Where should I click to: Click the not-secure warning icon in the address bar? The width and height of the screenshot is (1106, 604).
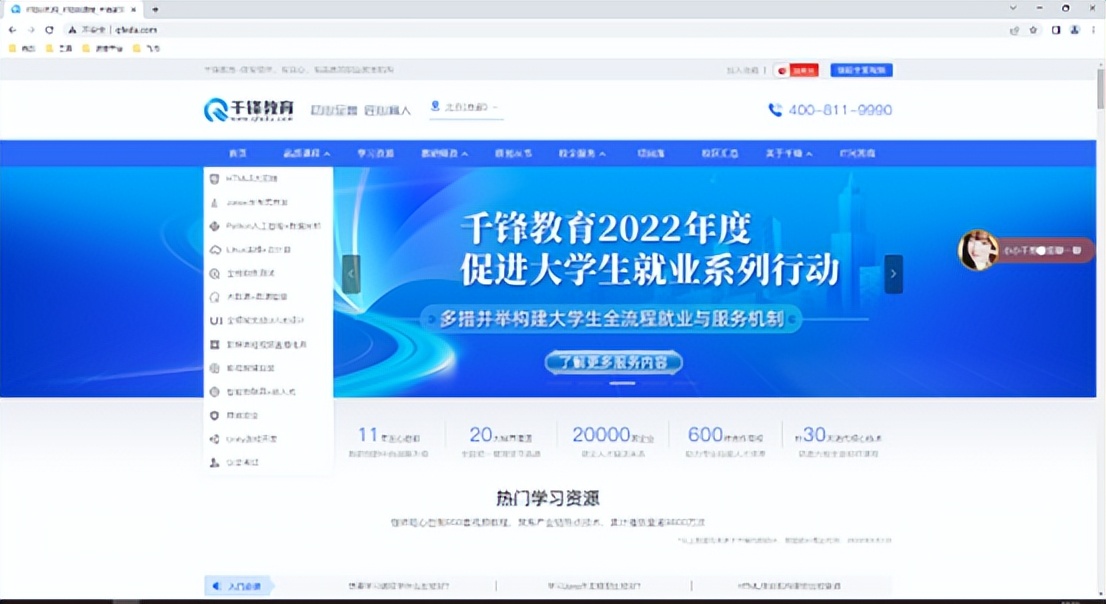point(71,30)
